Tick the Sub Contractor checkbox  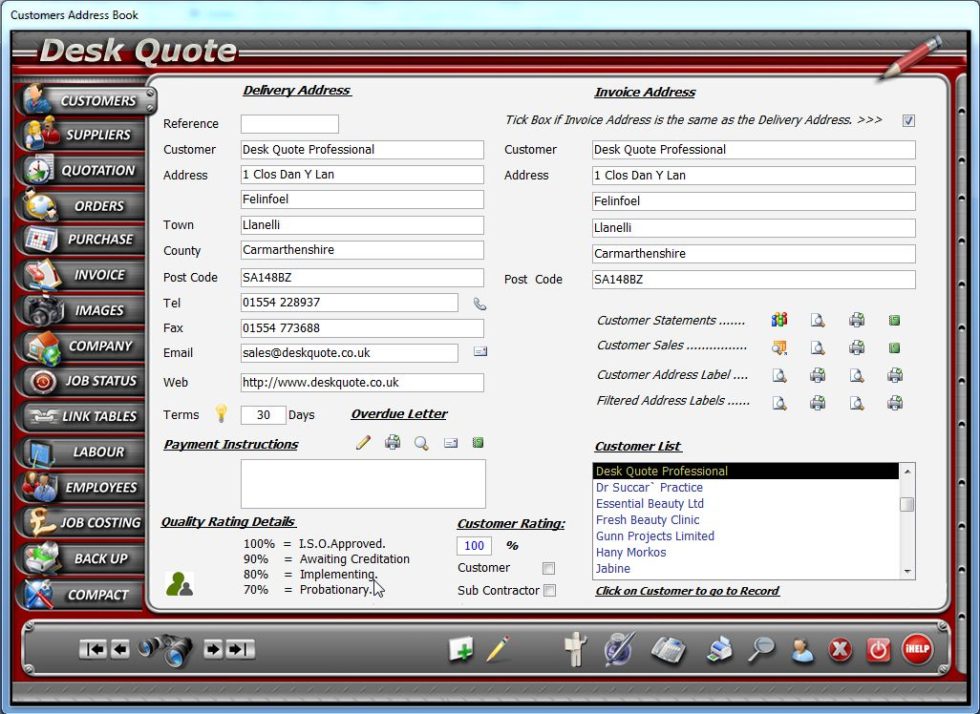[549, 590]
